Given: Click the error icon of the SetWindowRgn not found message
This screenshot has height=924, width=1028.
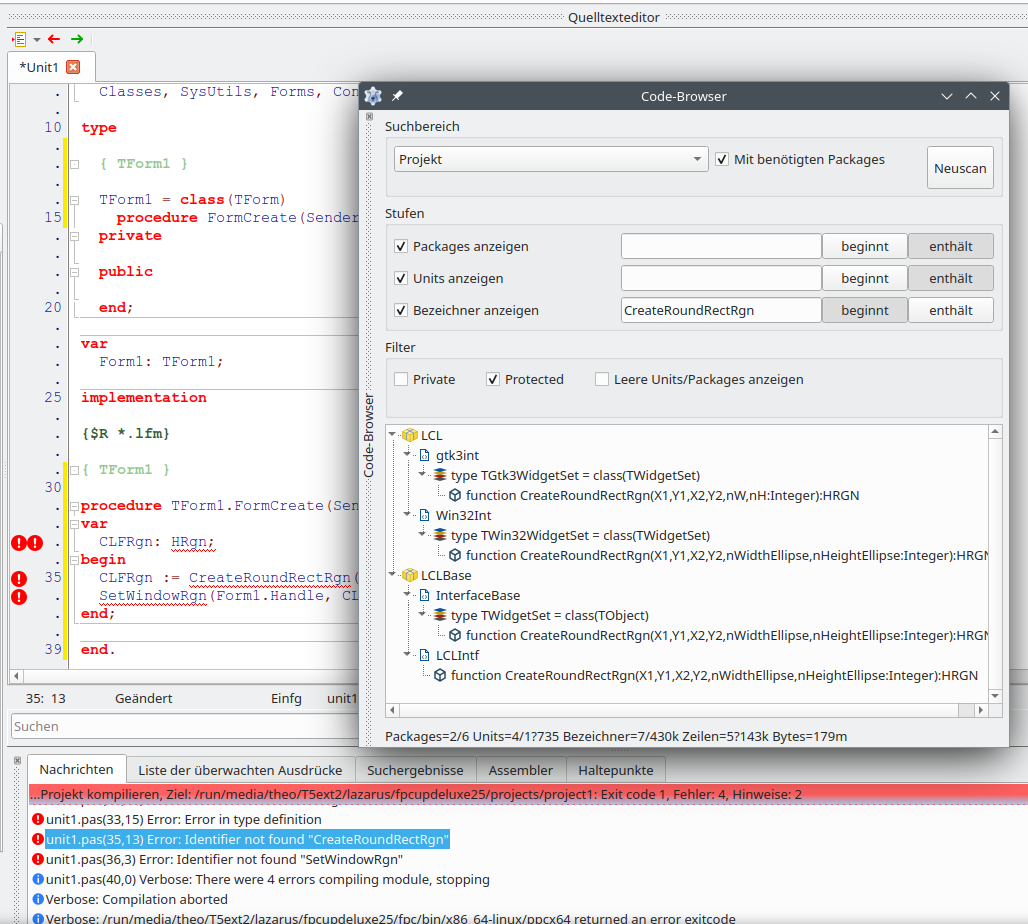Looking at the screenshot, I should point(38,859).
